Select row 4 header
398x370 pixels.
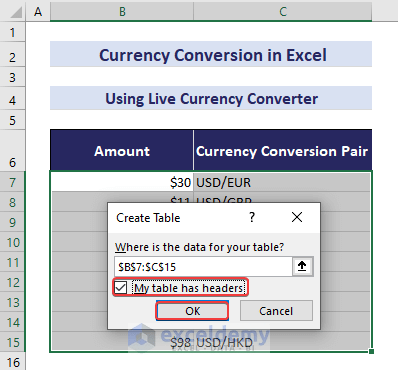pyautogui.click(x=13, y=99)
